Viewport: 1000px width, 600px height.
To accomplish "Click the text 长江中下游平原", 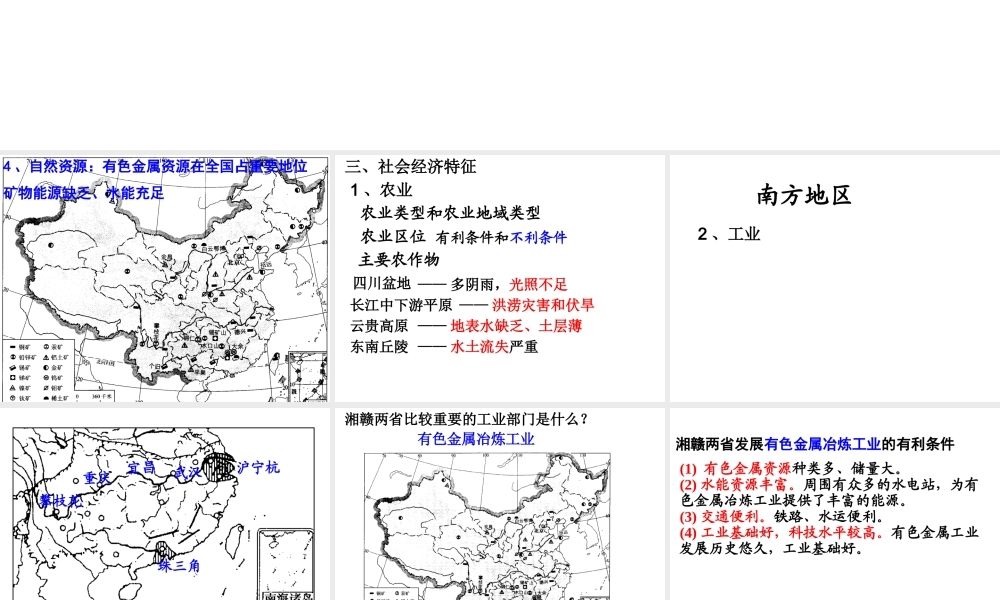I will tap(401, 305).
